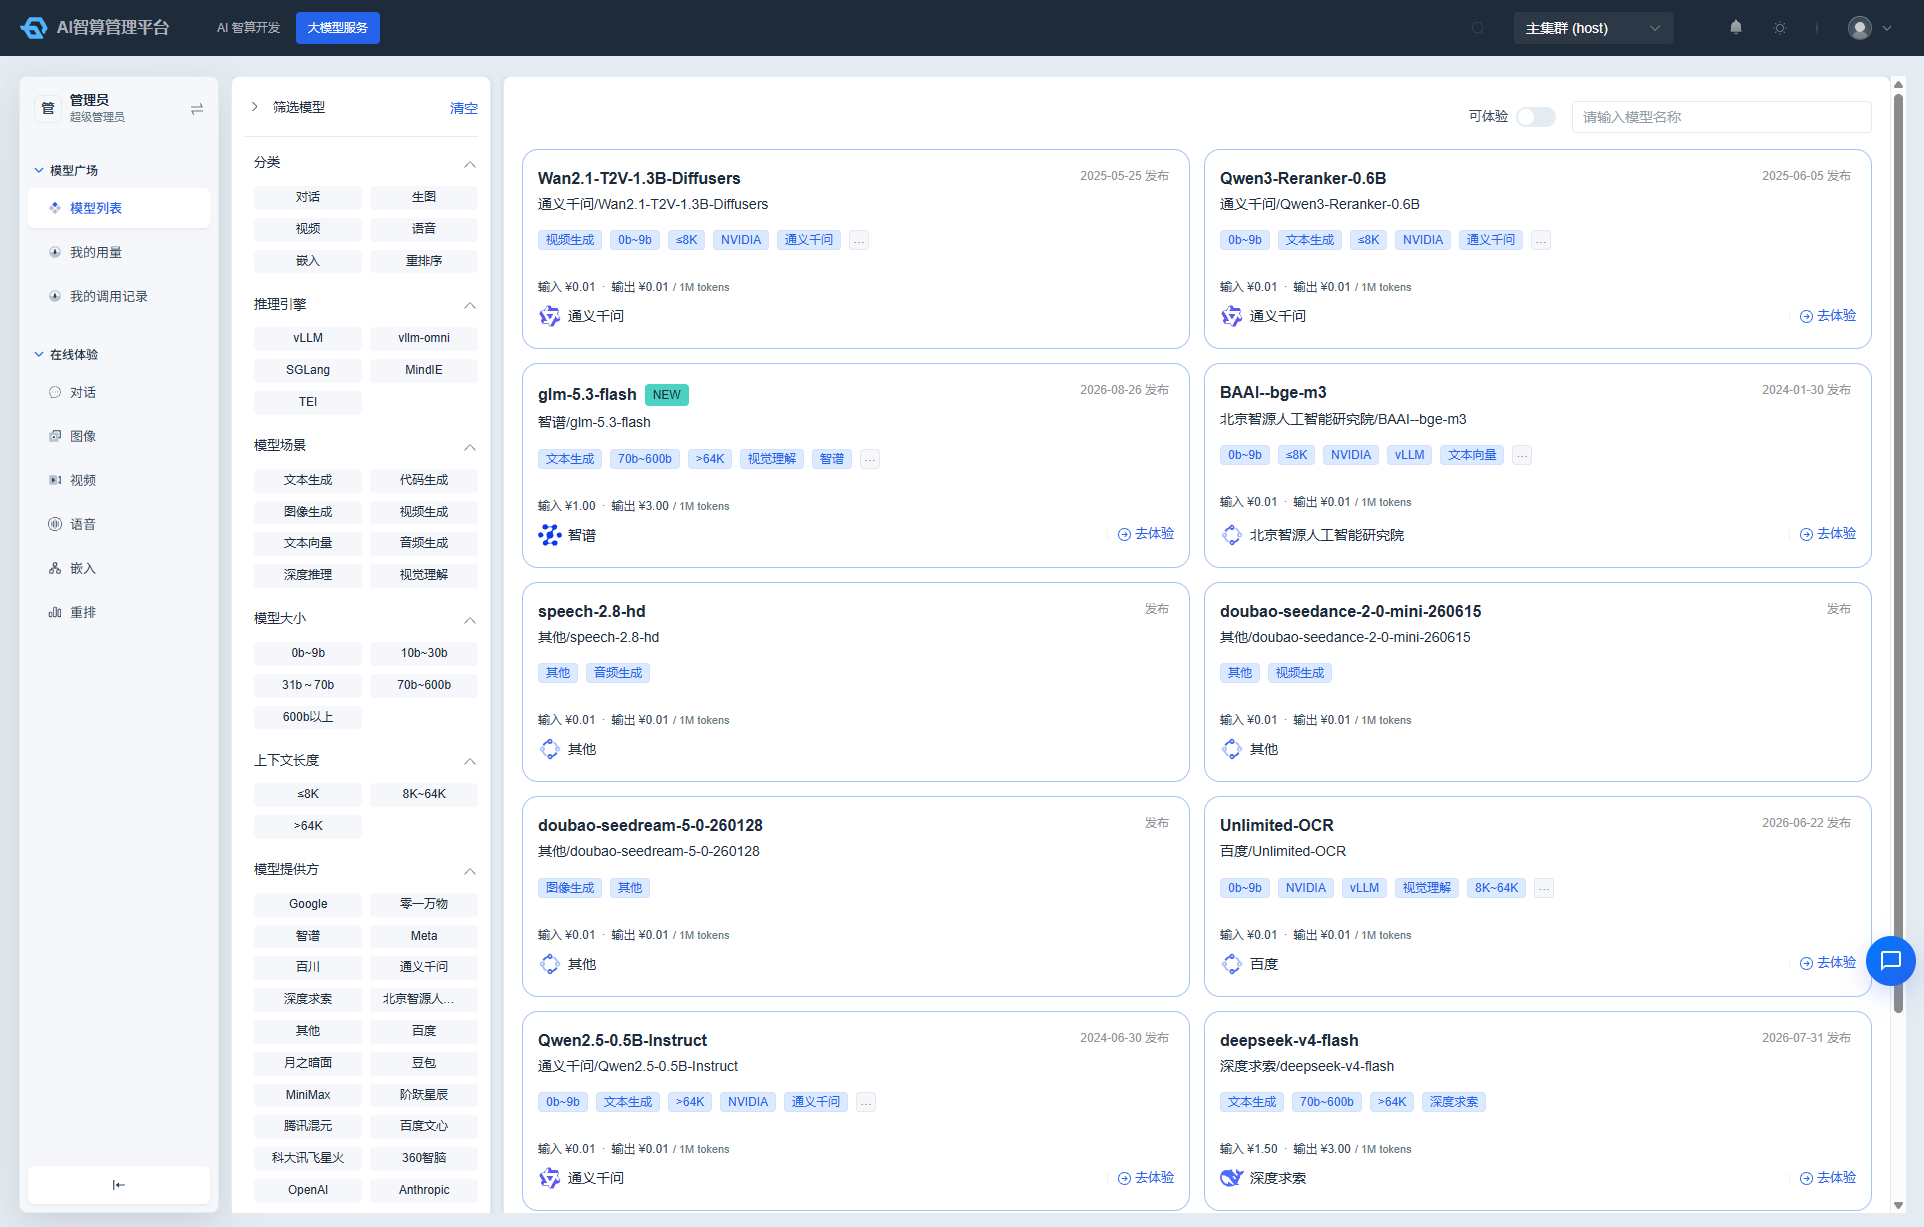Switch to the AI 智算开发 tab

(248, 28)
